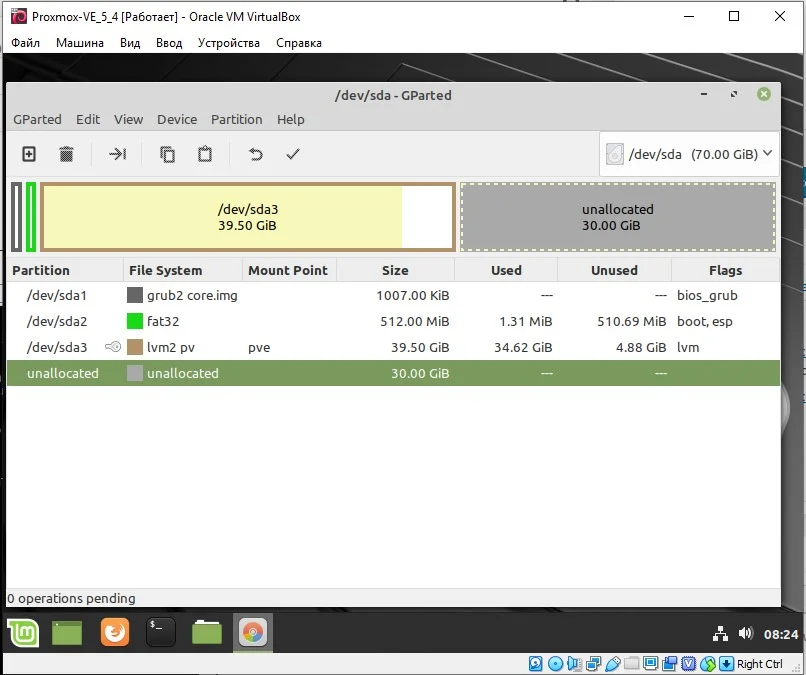Select the gray /dev/sda1 sliver in disk map
806x675 pixels.
(x=16, y=217)
